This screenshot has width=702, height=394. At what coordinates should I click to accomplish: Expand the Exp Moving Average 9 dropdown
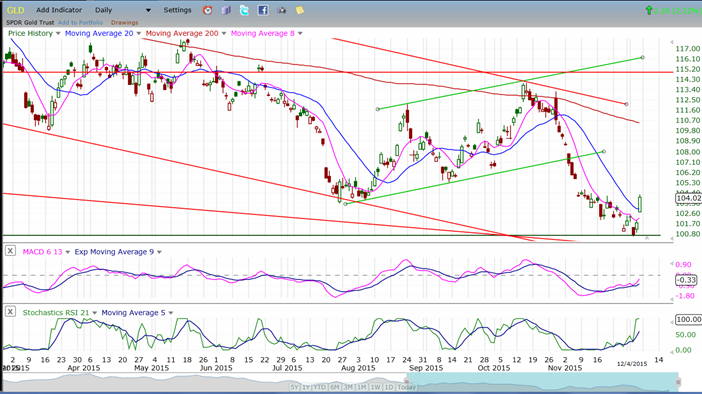tap(159, 252)
